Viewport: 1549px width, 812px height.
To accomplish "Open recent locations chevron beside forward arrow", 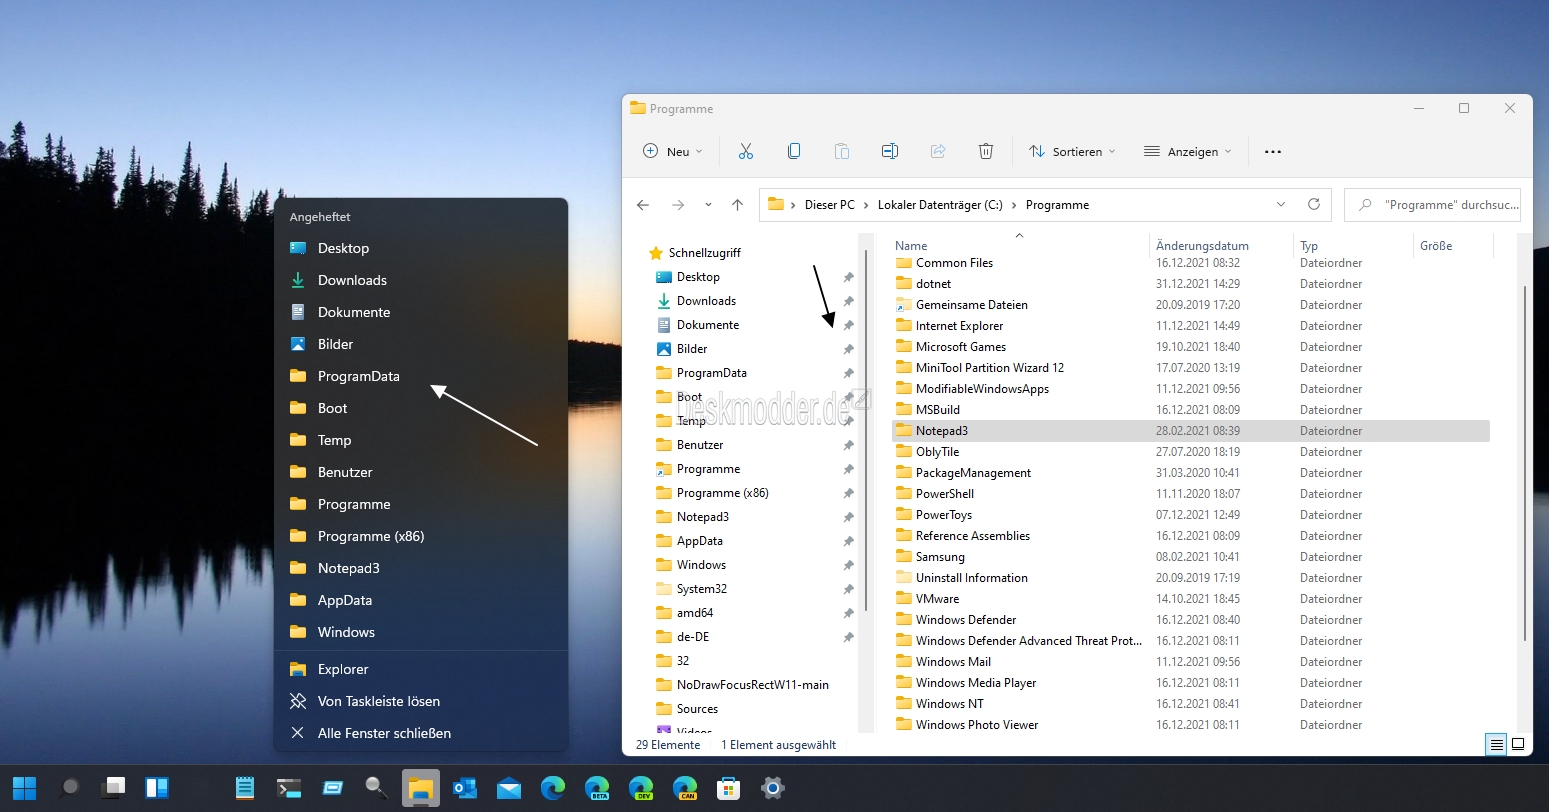I will [x=708, y=205].
